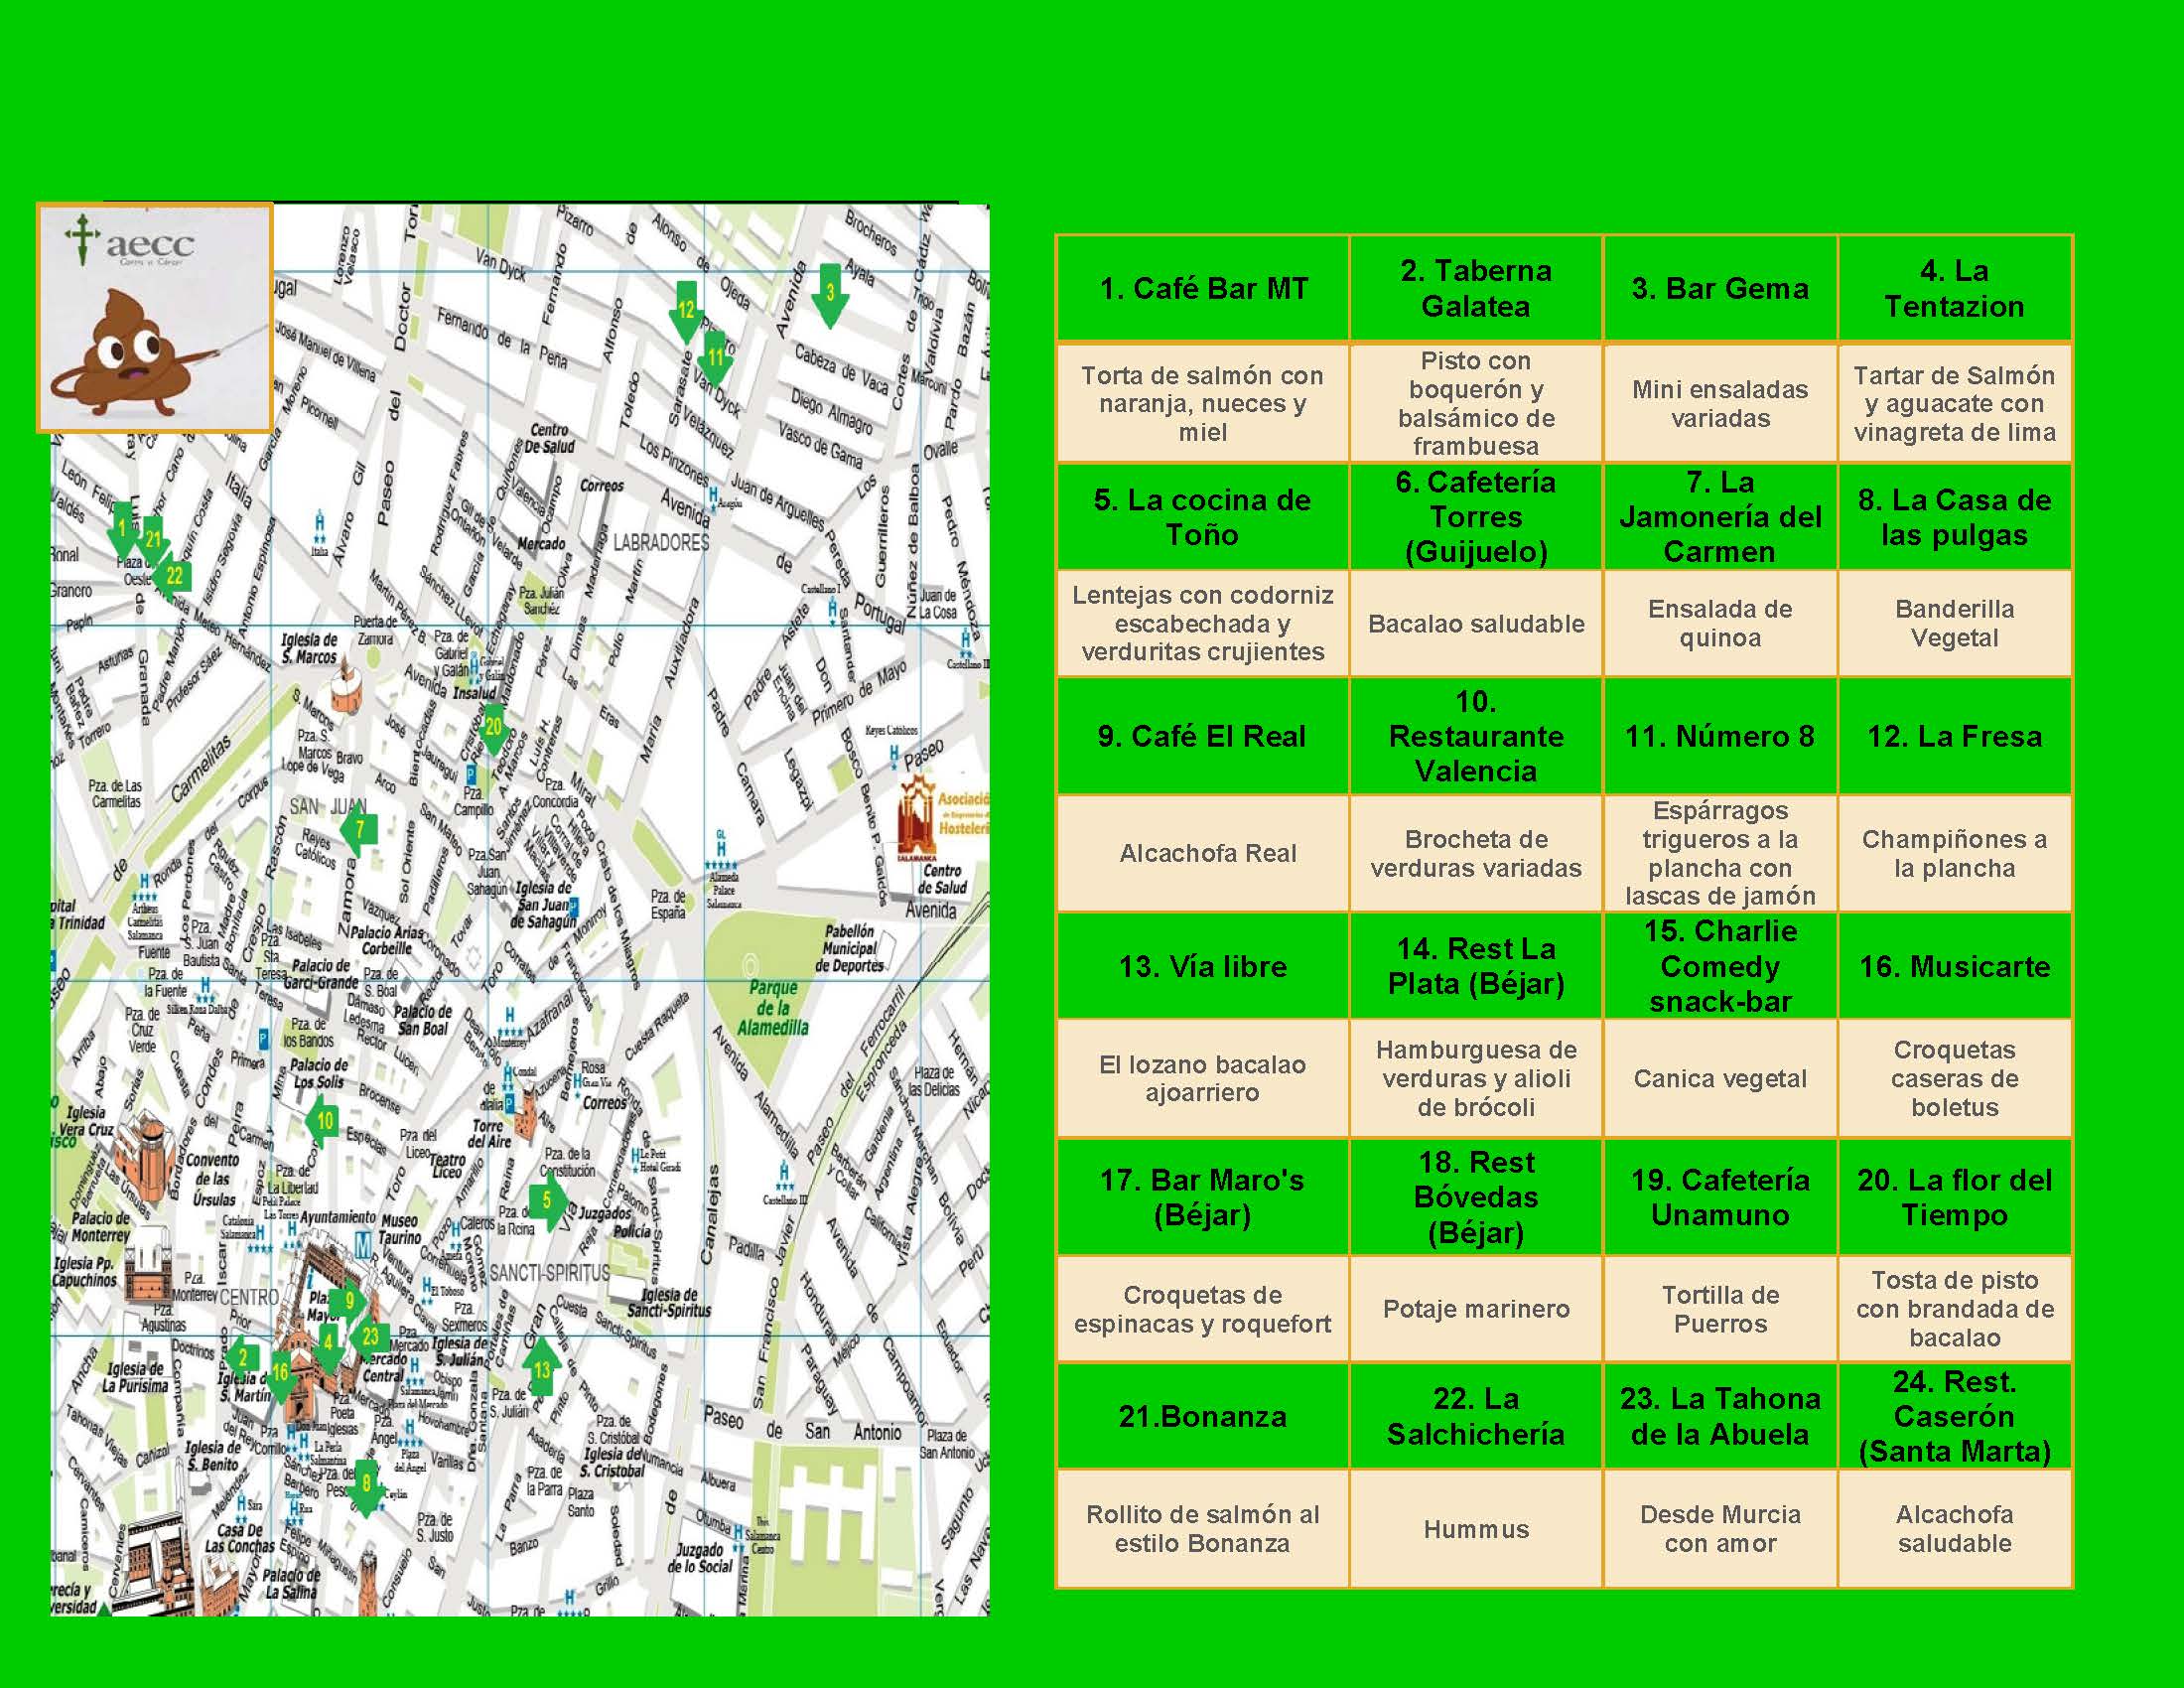Click green arrow marker number 5
The image size is (2184, 1688).
tap(549, 1201)
